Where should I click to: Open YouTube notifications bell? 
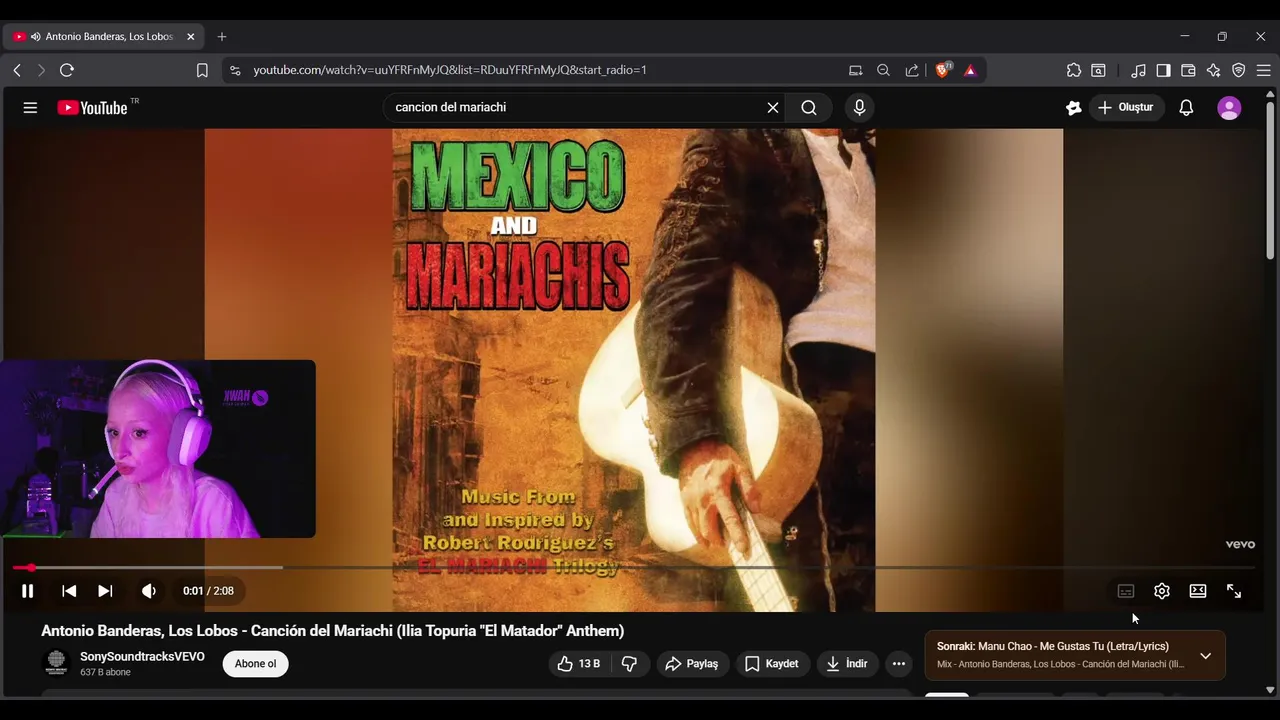[1186, 108]
